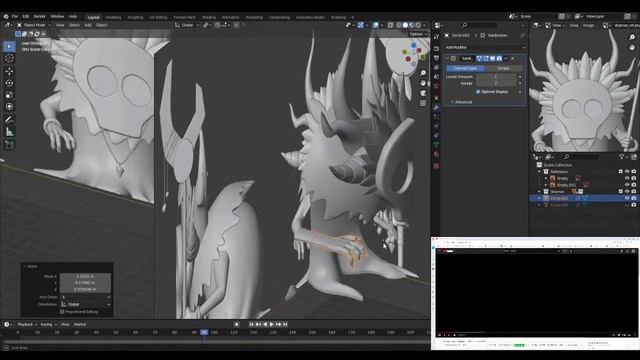Viewport: 640px width, 360px height.
Task: Open the Object Mode dropdown
Action: tap(33, 25)
